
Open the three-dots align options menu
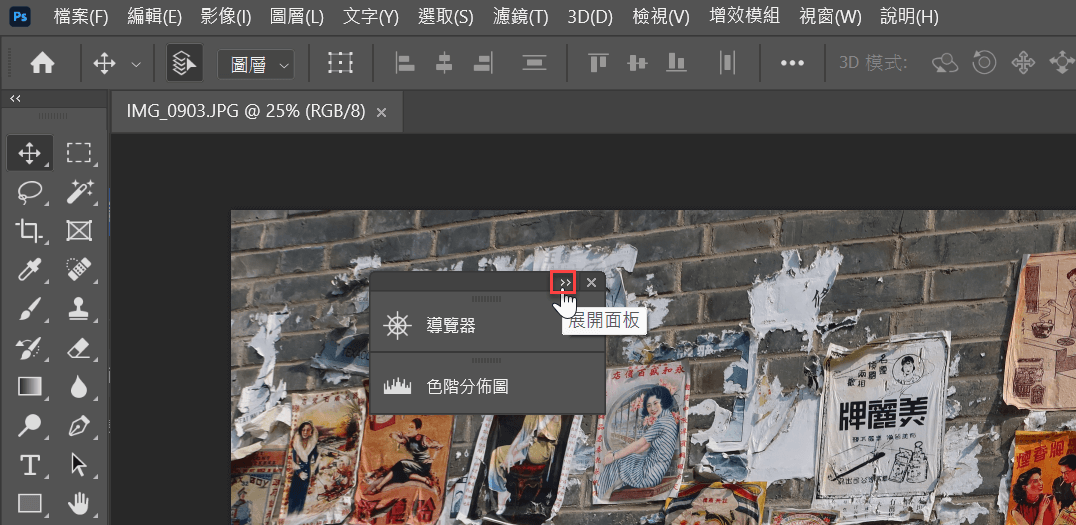tap(792, 63)
